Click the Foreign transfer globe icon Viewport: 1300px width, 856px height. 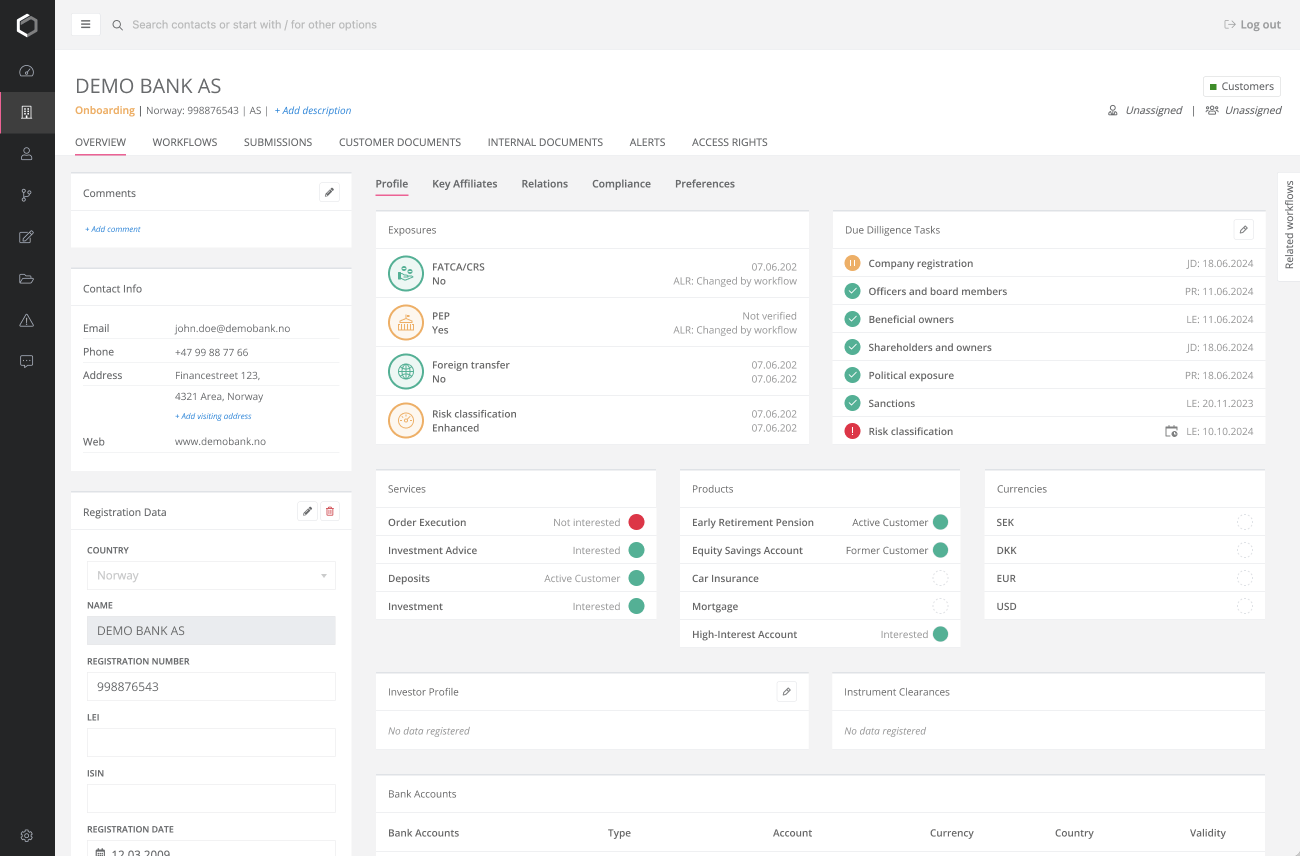point(406,371)
